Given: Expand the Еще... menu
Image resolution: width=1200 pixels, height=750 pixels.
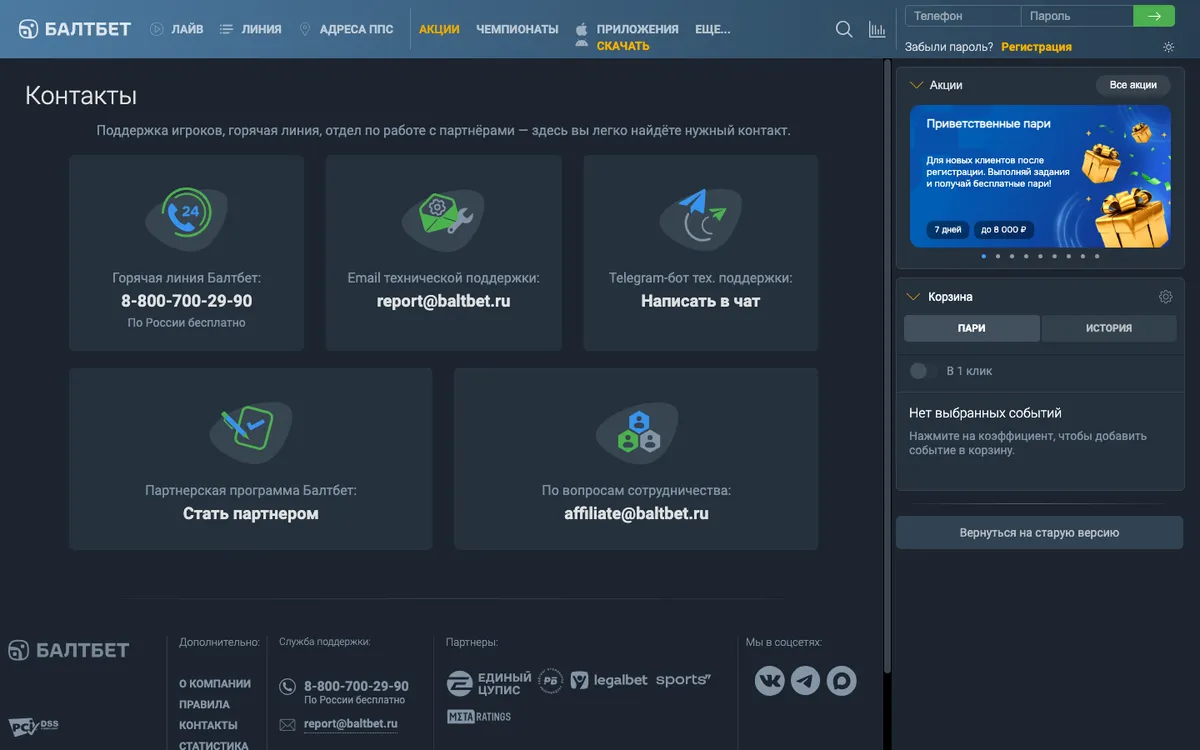Looking at the screenshot, I should tap(712, 29).
